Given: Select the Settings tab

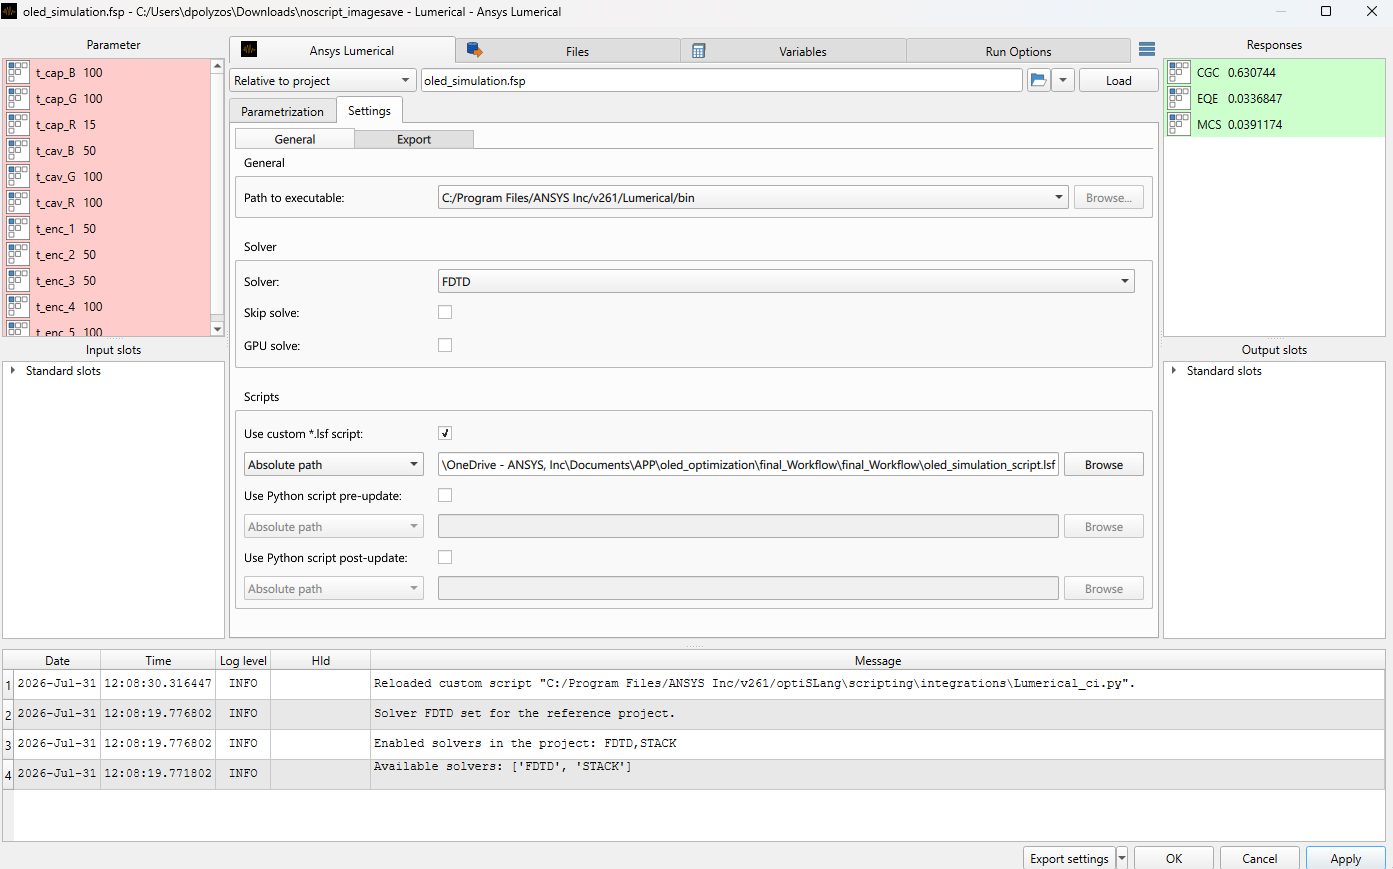Looking at the screenshot, I should click(369, 110).
